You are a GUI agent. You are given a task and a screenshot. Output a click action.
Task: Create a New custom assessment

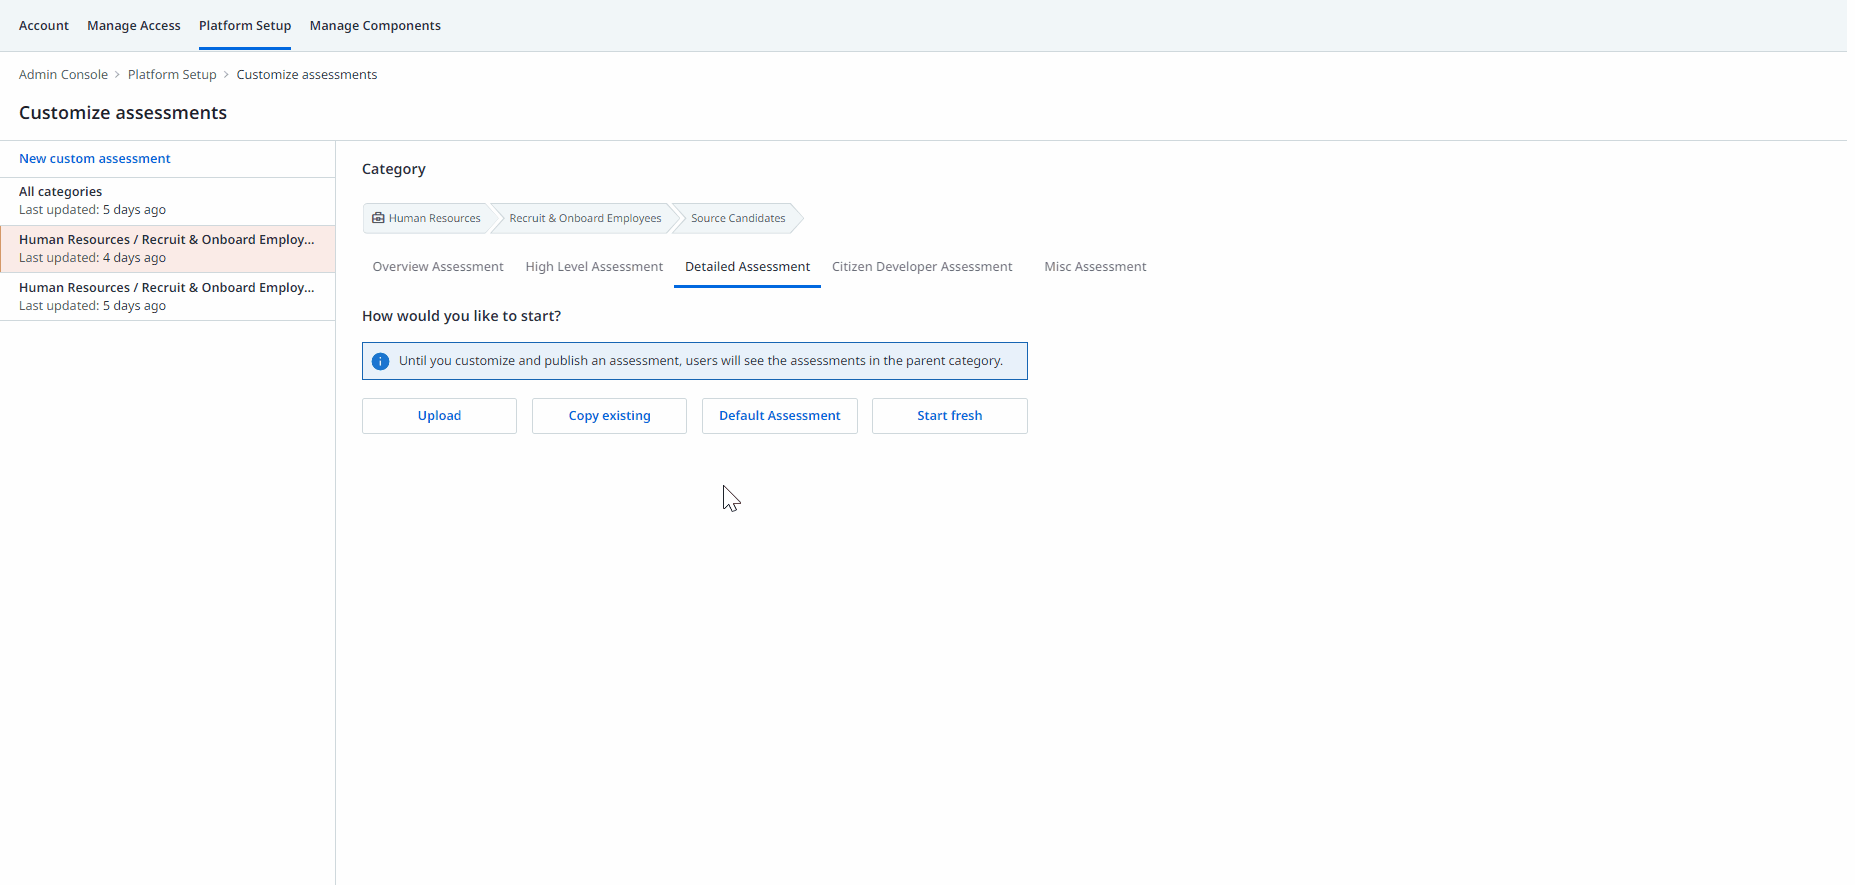(95, 159)
